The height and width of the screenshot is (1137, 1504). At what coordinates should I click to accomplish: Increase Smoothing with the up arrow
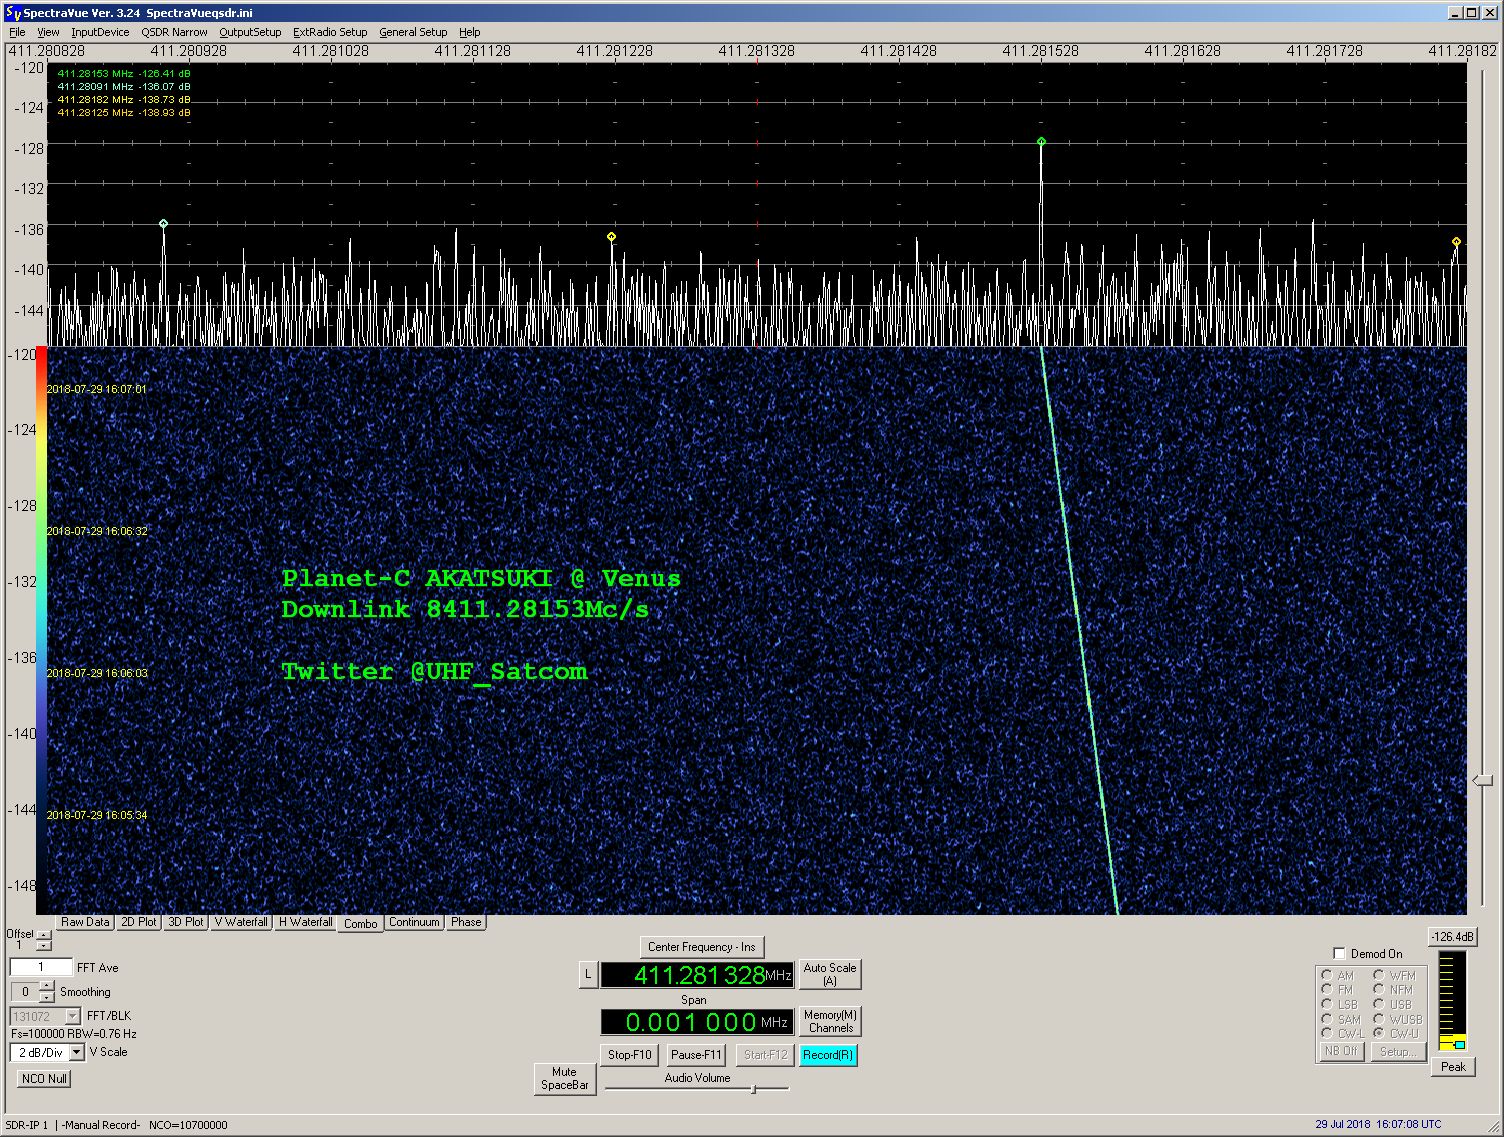tap(46, 987)
